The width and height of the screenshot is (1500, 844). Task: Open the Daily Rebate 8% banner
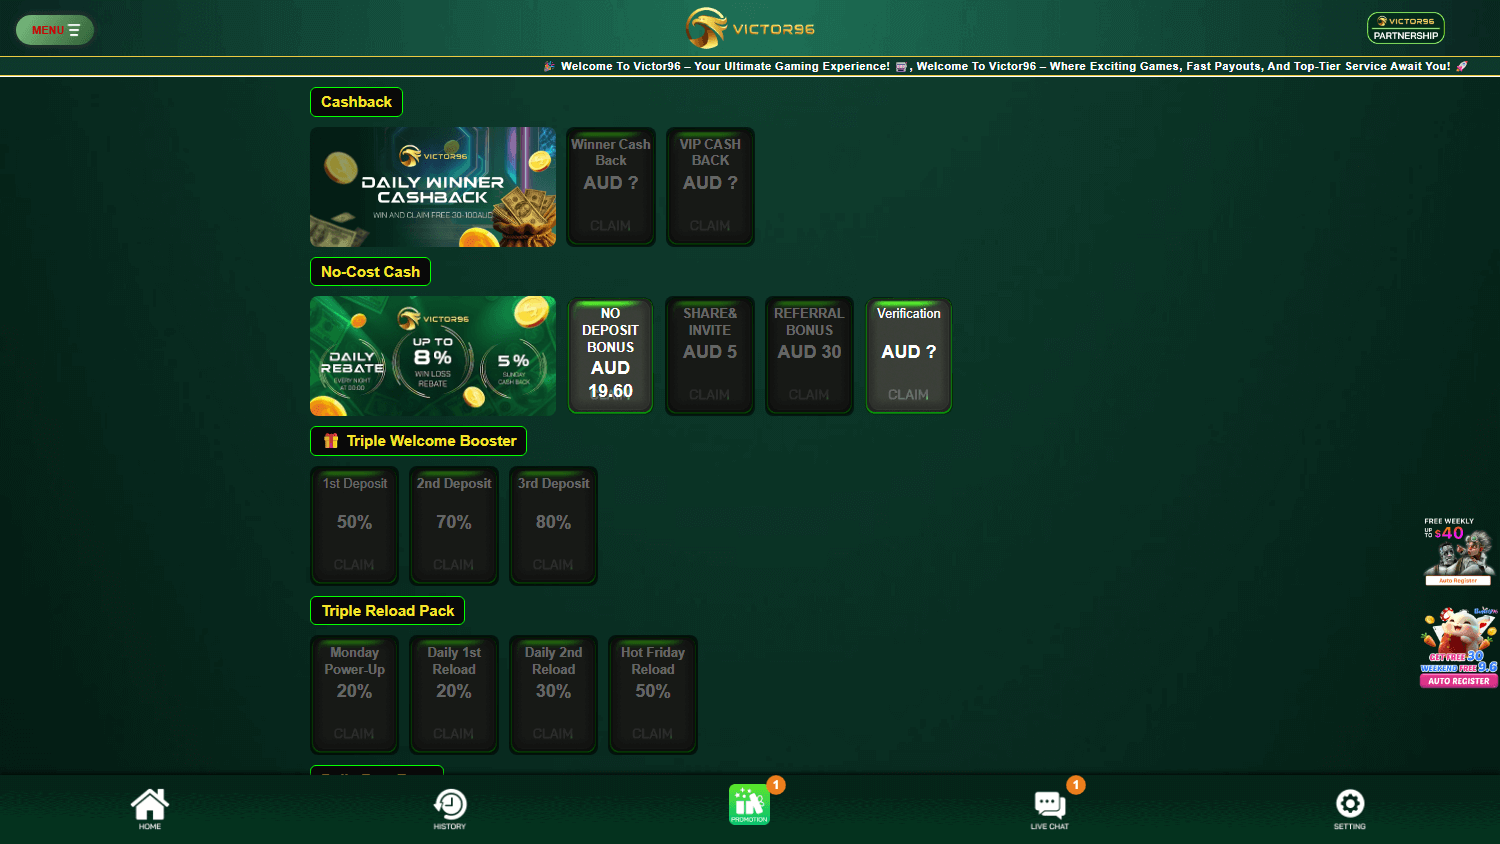(x=432, y=356)
